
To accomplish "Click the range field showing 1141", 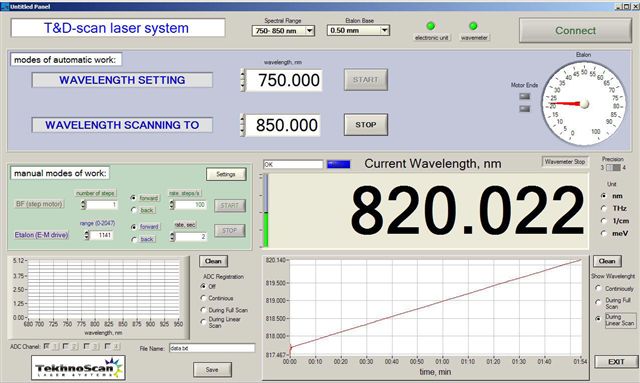I will [101, 235].
